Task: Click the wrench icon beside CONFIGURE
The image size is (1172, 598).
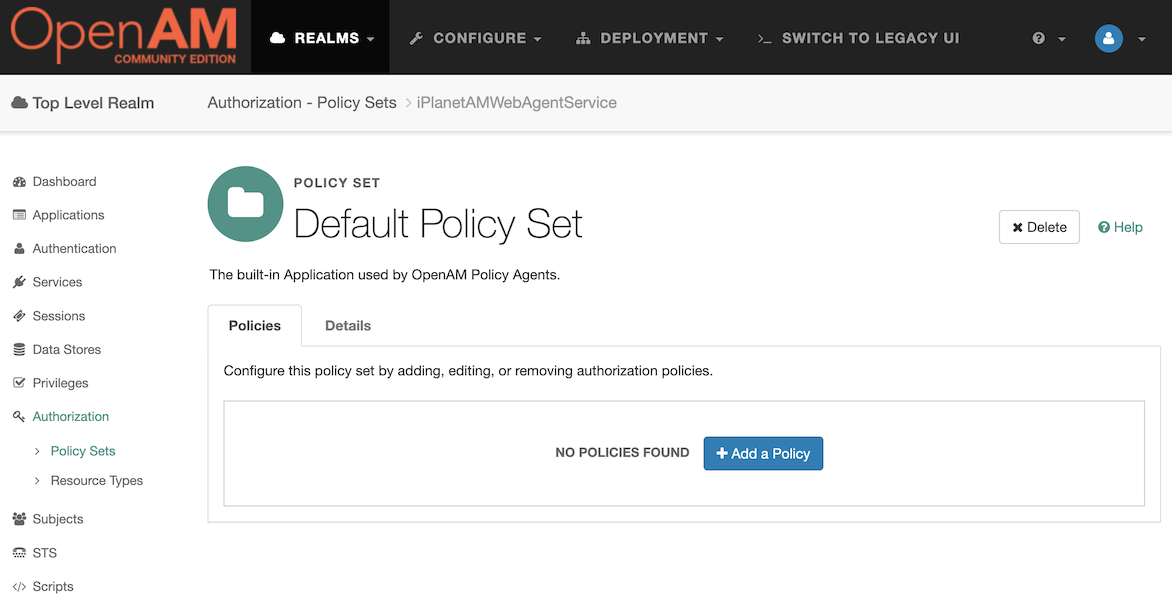Action: coord(416,38)
